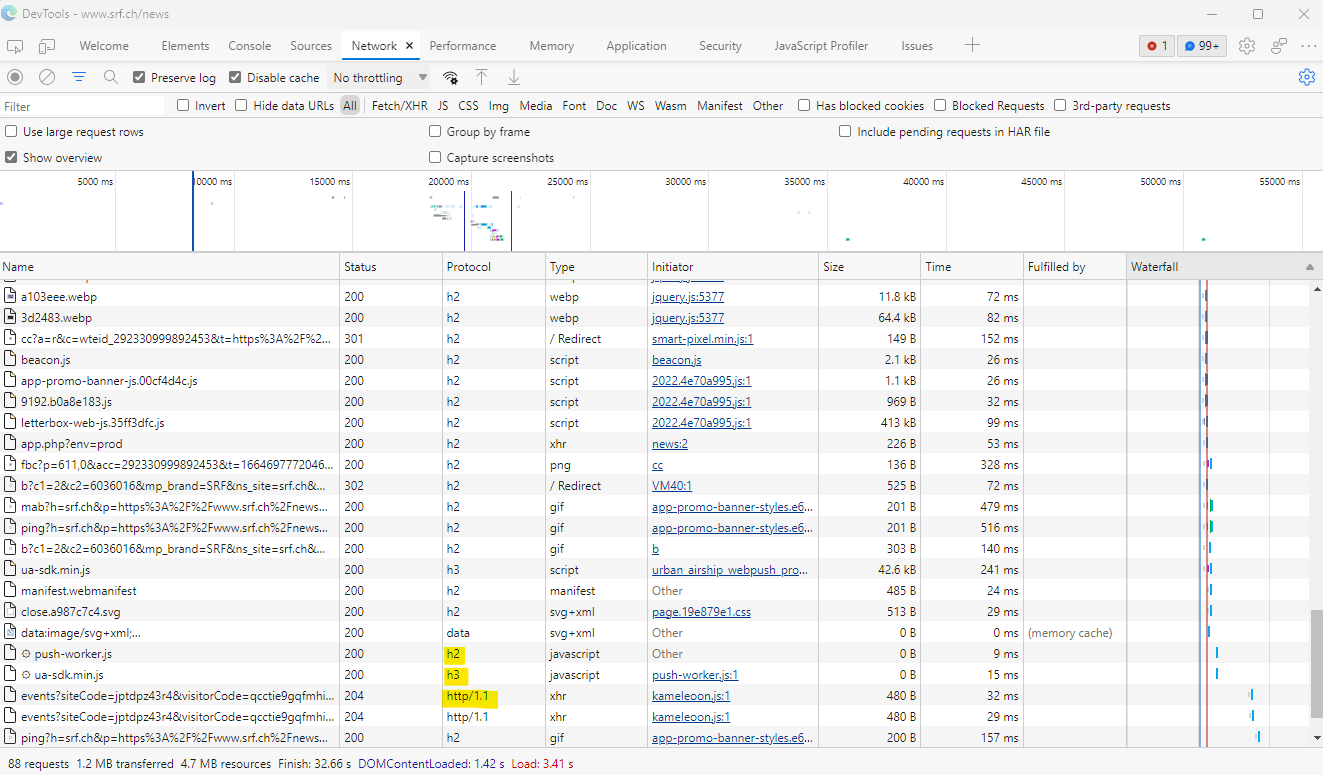Click in the Filter text field
Image resolution: width=1323 pixels, height=775 pixels.
tap(82, 106)
